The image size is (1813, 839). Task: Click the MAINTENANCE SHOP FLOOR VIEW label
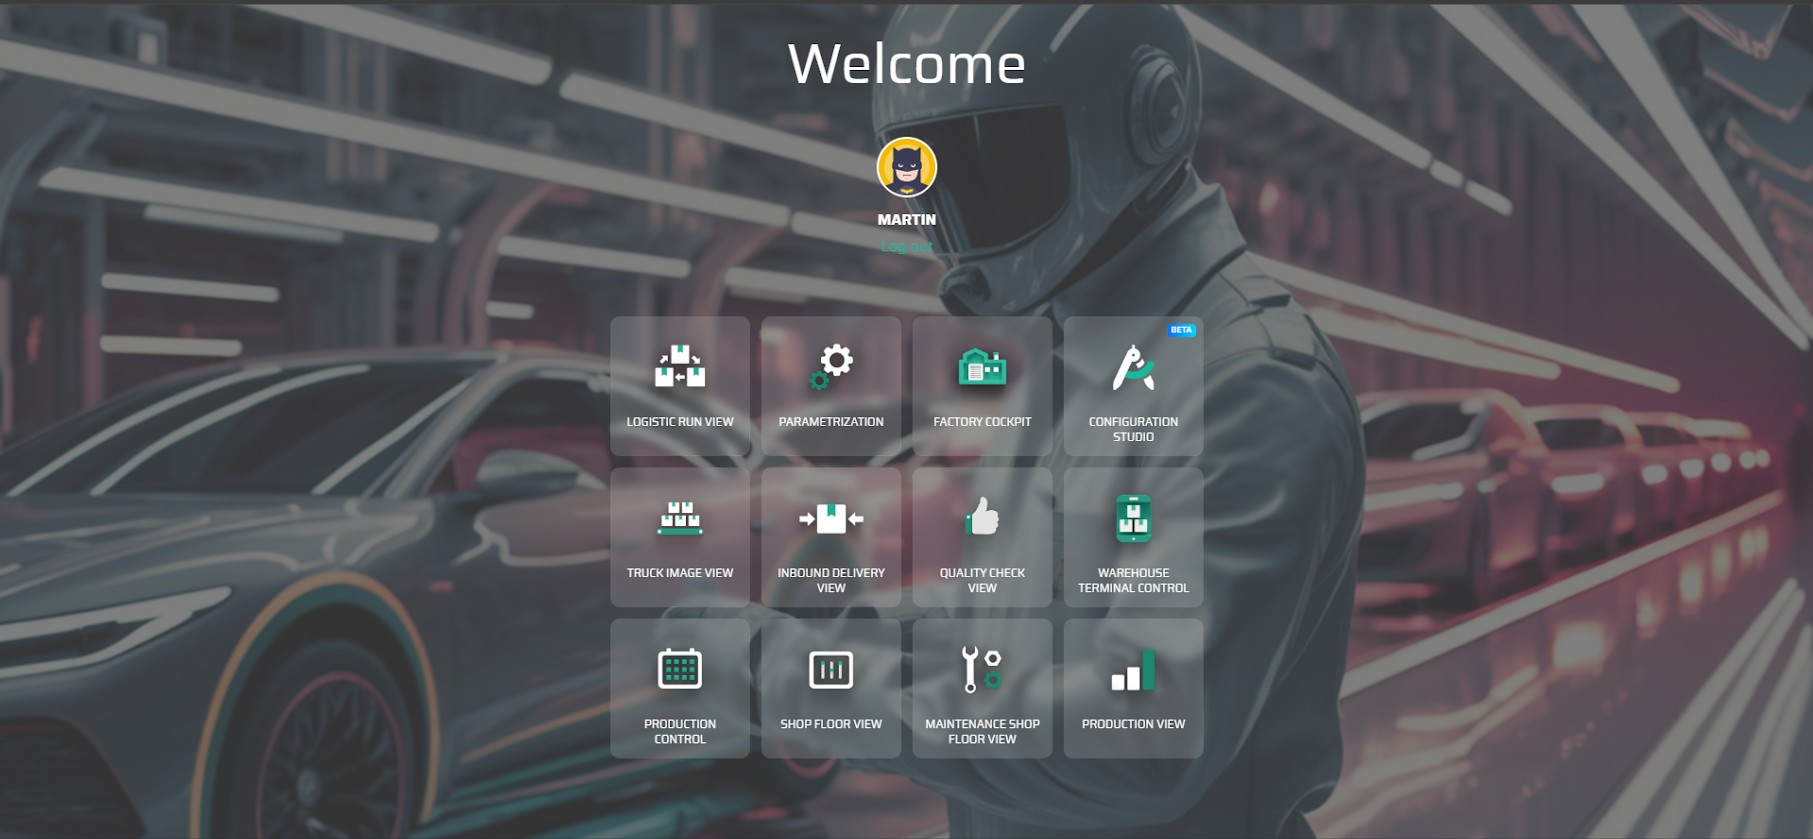point(982,731)
